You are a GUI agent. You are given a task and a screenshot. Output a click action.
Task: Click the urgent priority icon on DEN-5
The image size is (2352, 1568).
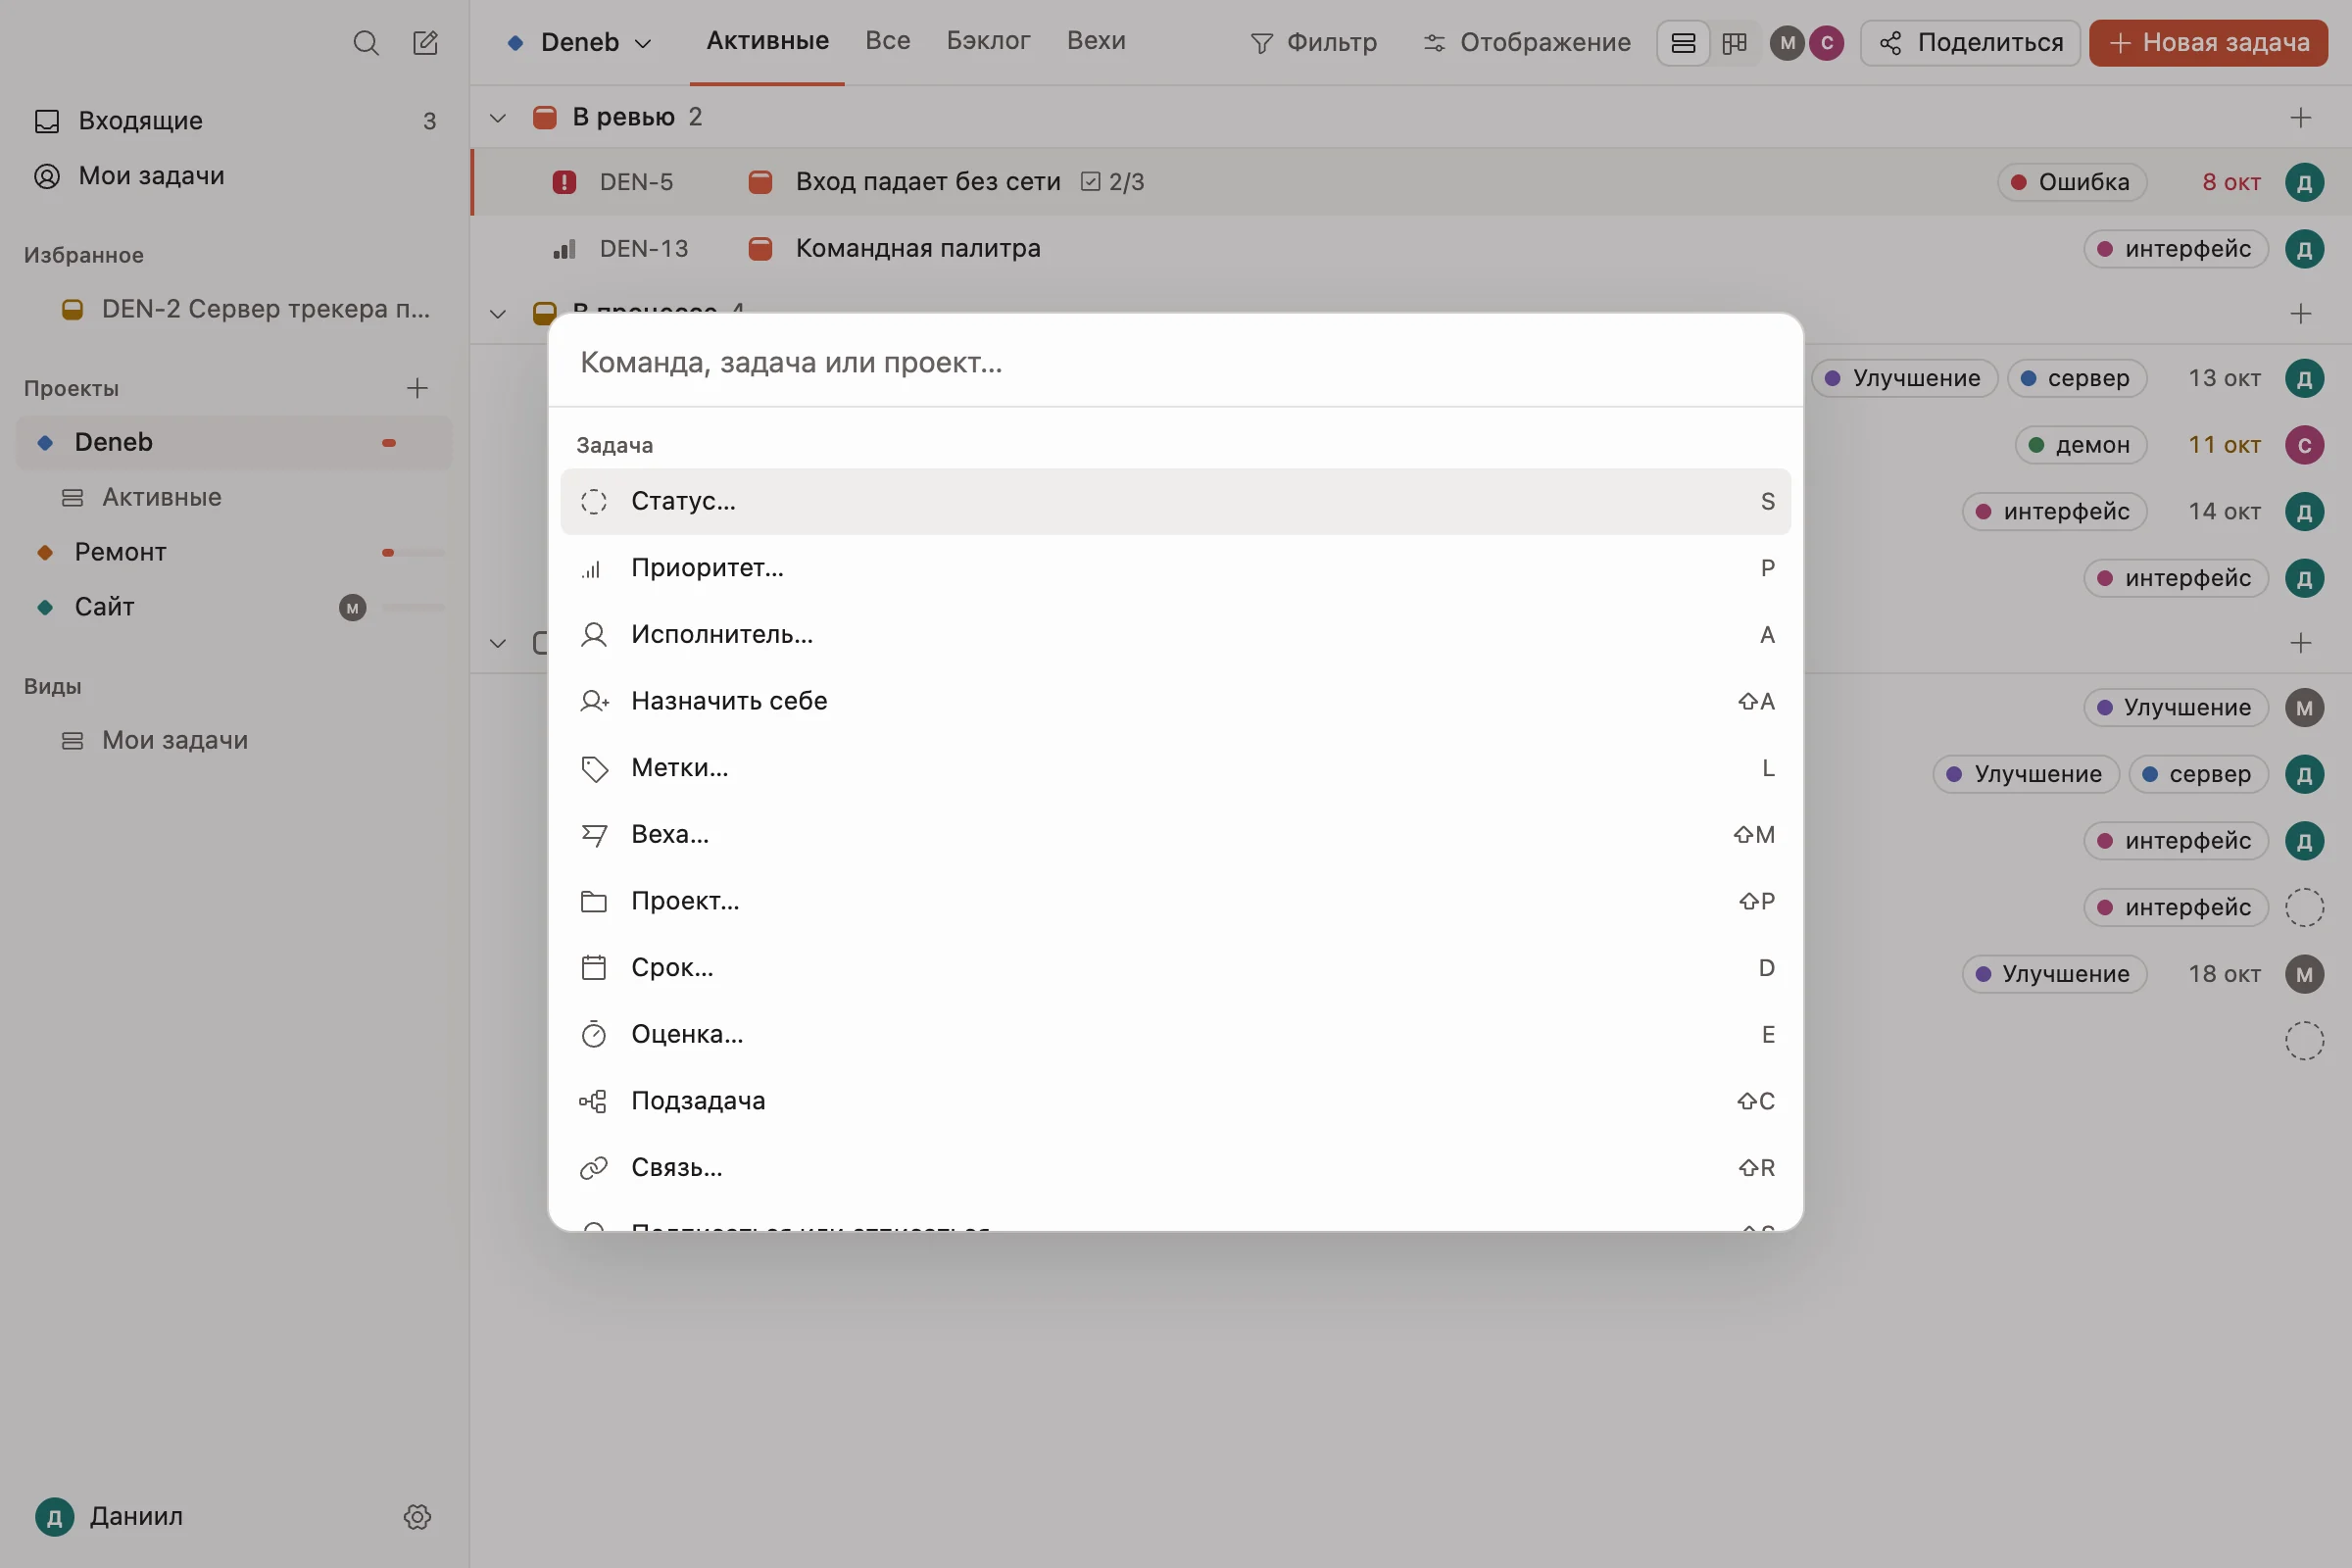coord(564,182)
